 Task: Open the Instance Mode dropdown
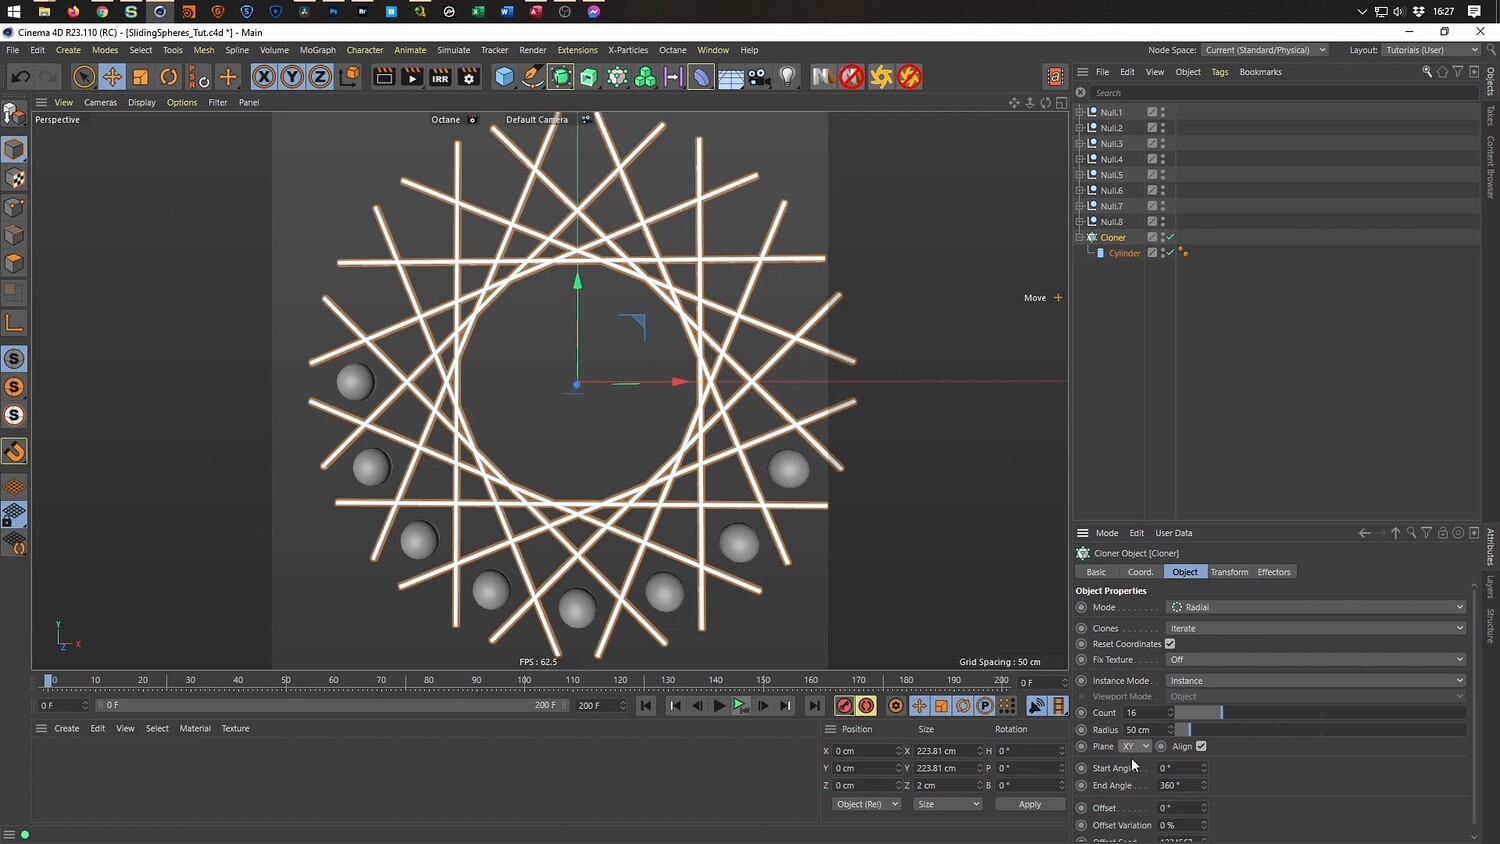coord(1316,681)
